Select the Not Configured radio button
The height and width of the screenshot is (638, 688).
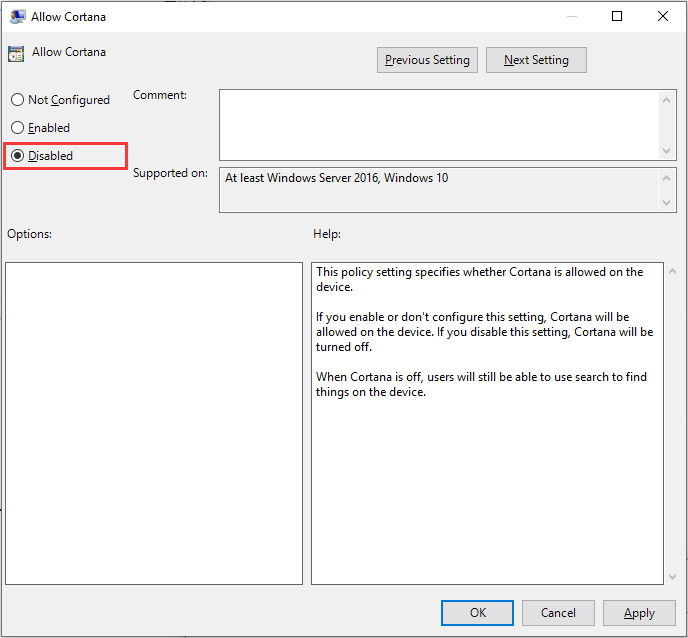(x=18, y=100)
